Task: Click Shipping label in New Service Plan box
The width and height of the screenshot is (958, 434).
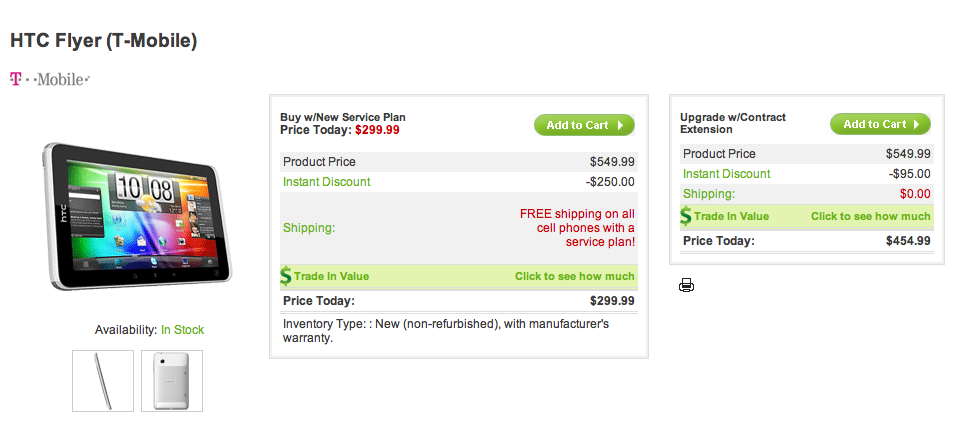Action: click(309, 228)
